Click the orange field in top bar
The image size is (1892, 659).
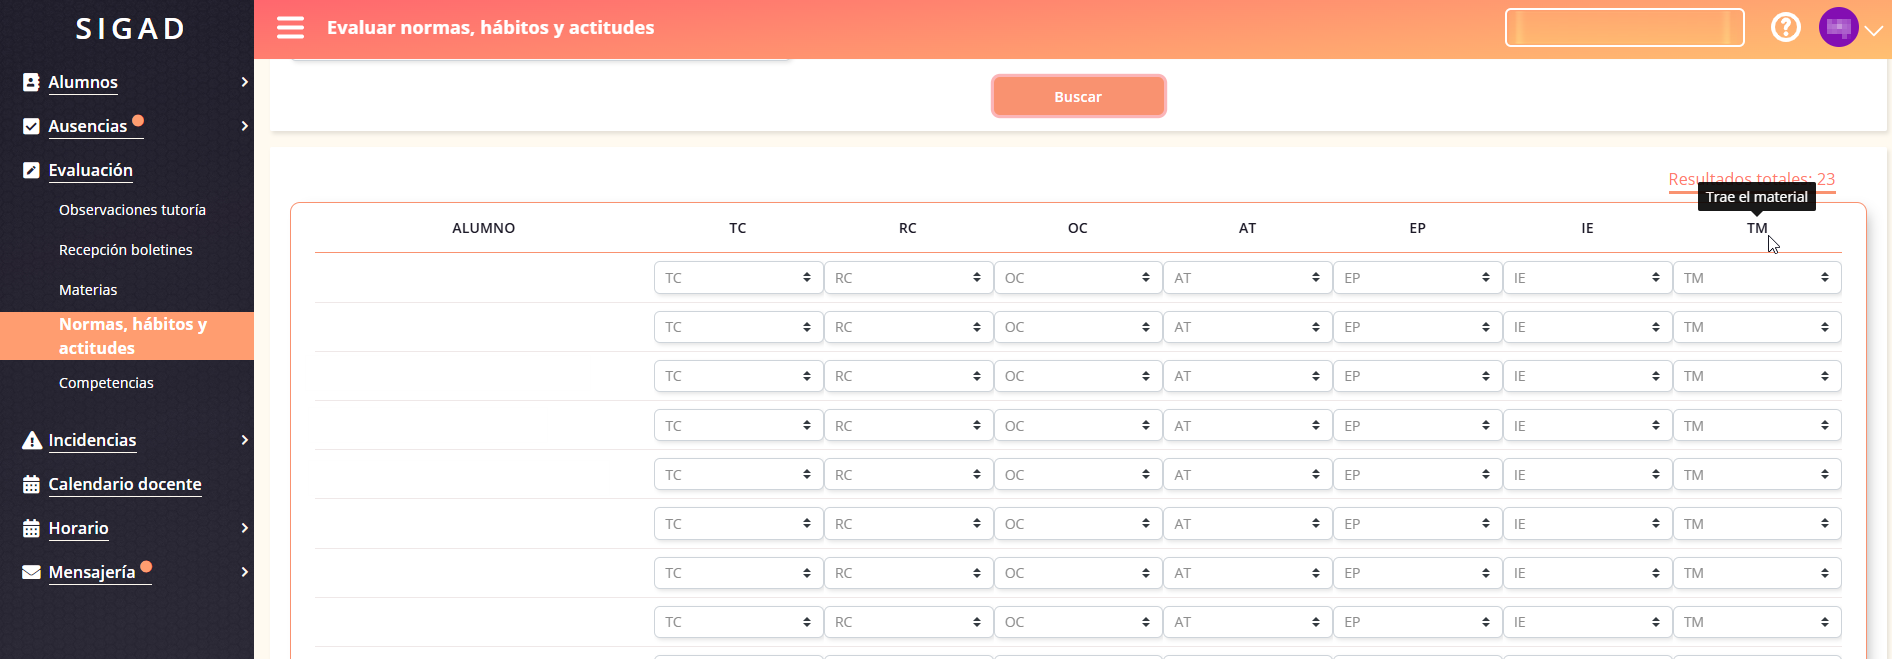[1624, 28]
